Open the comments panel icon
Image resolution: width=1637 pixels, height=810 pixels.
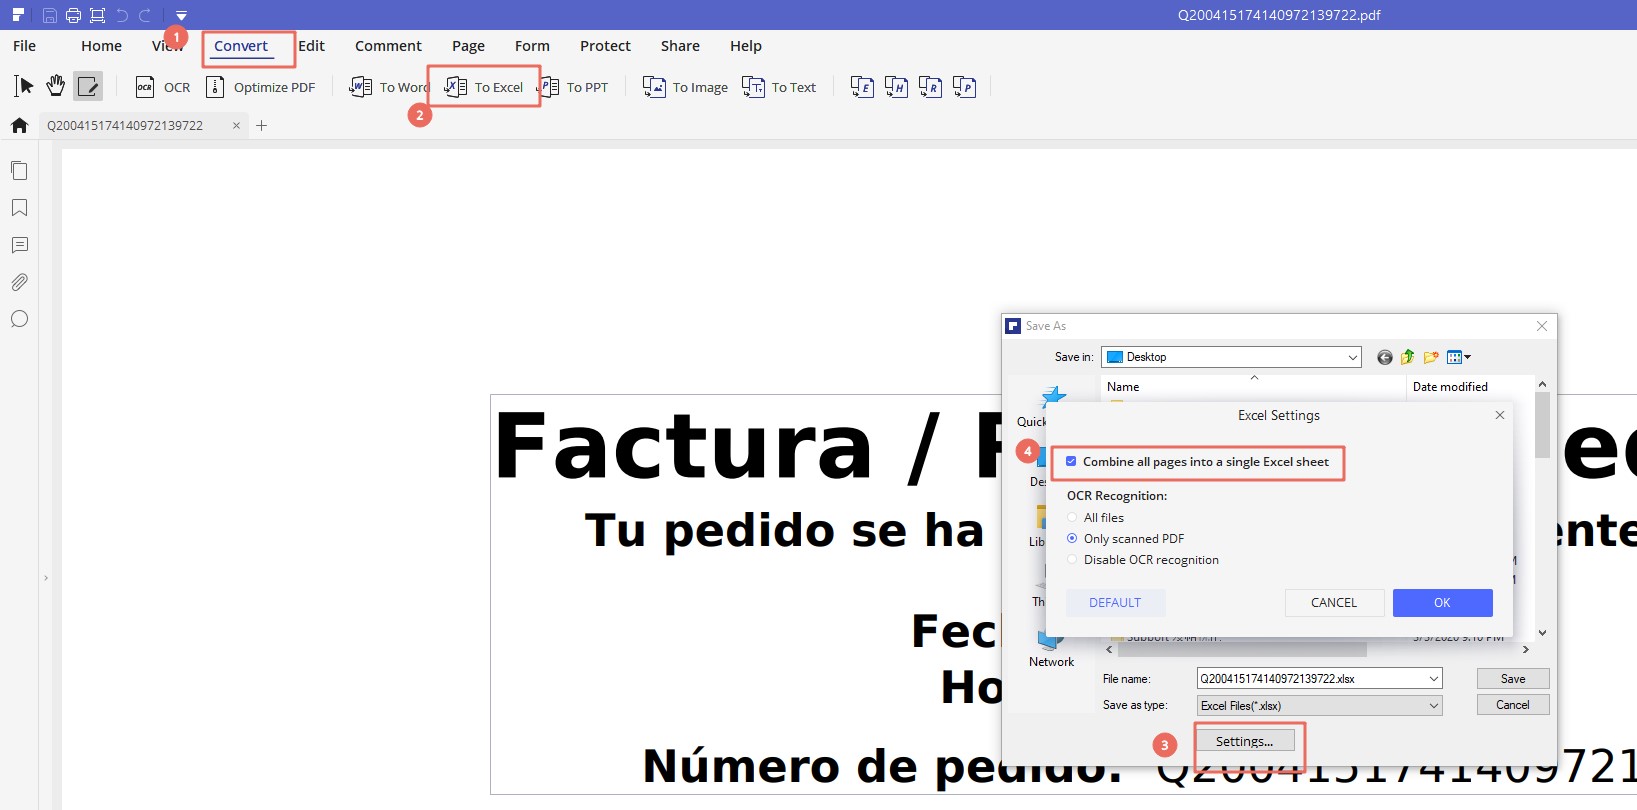point(19,245)
